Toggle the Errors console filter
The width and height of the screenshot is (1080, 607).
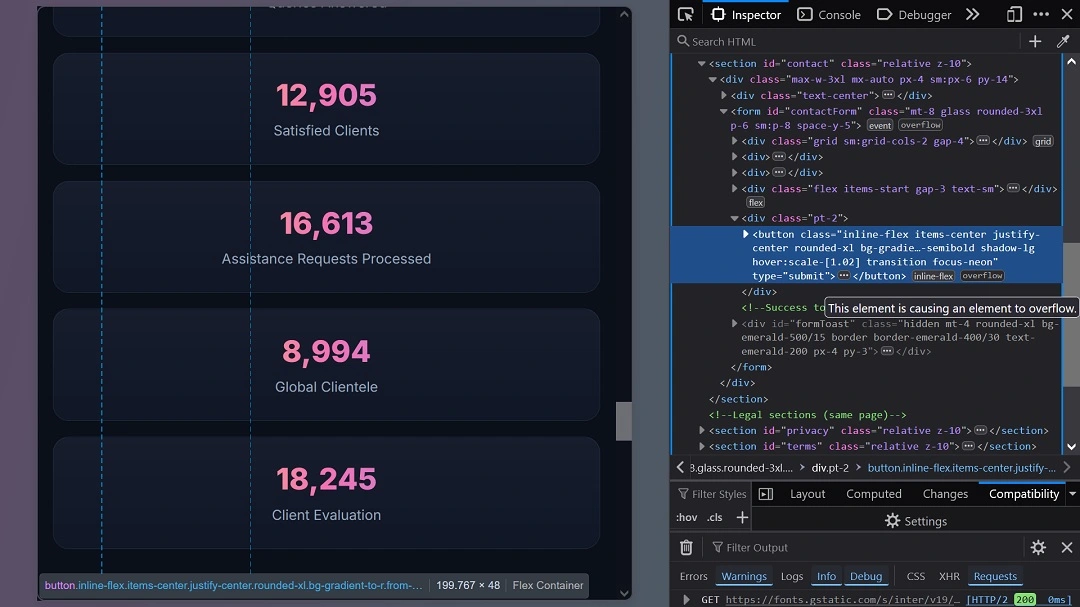tap(693, 577)
